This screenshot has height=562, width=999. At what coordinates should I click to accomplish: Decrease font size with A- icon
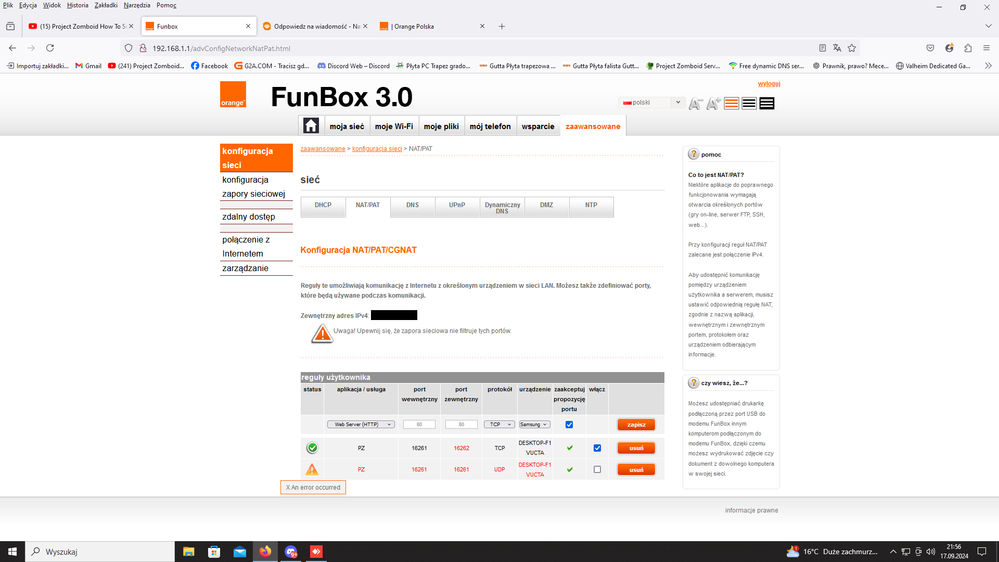pyautogui.click(x=695, y=104)
